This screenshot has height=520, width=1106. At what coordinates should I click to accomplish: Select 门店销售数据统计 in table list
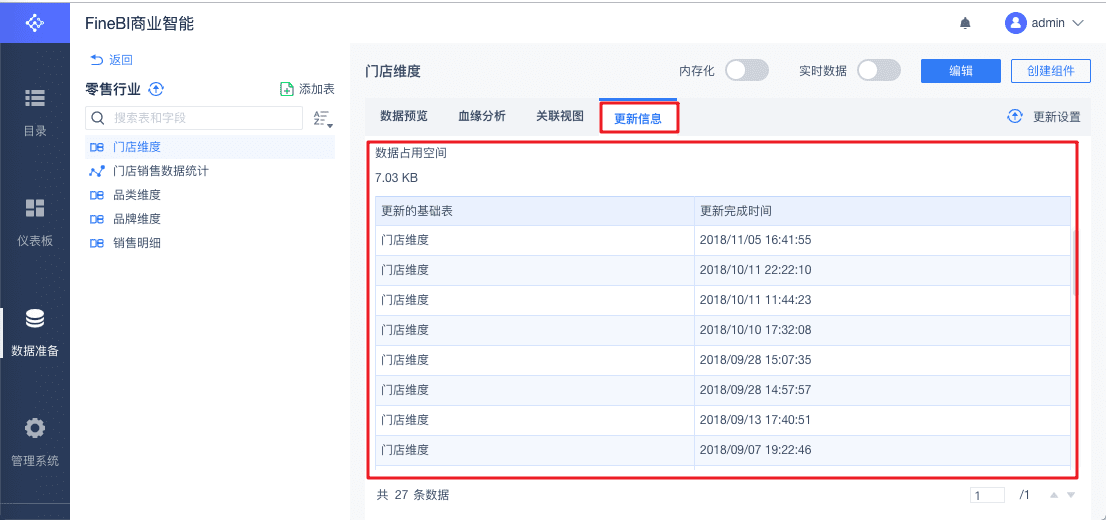[160, 171]
